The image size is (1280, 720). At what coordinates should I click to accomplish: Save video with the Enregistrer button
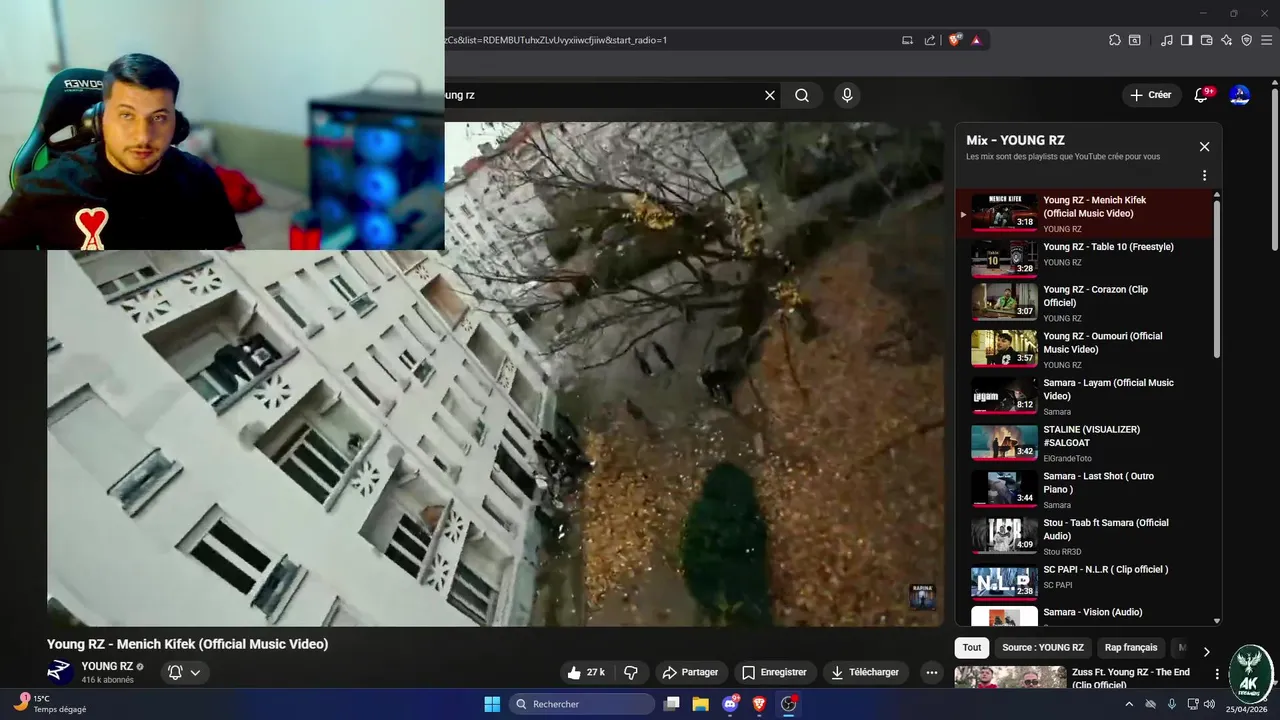point(774,672)
